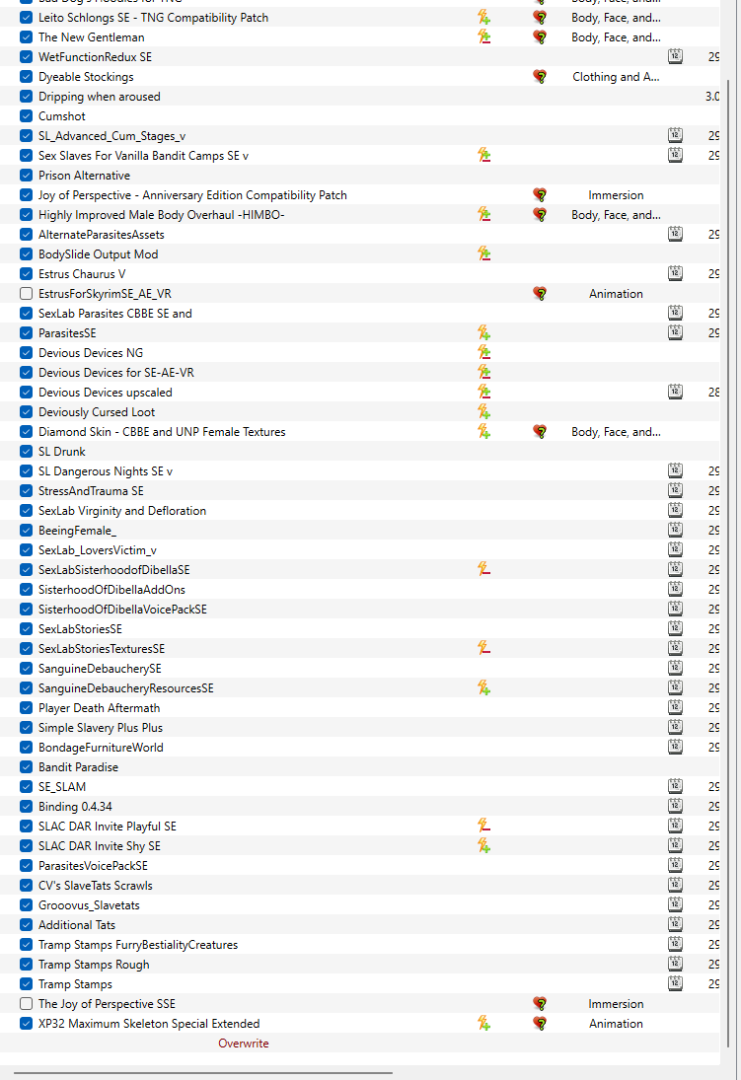
Task: Click the calendar icon for StressAndTrauma SE
Action: pyautogui.click(x=676, y=490)
